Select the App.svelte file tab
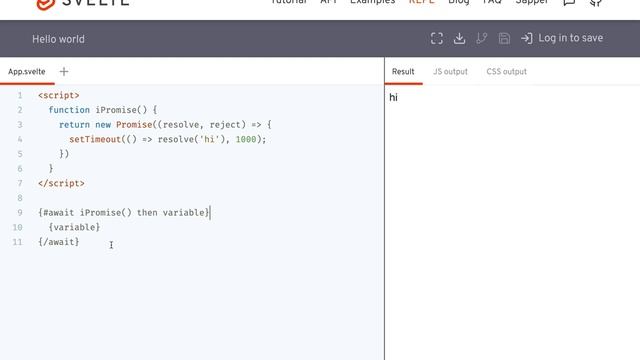640x360 pixels. (27, 72)
